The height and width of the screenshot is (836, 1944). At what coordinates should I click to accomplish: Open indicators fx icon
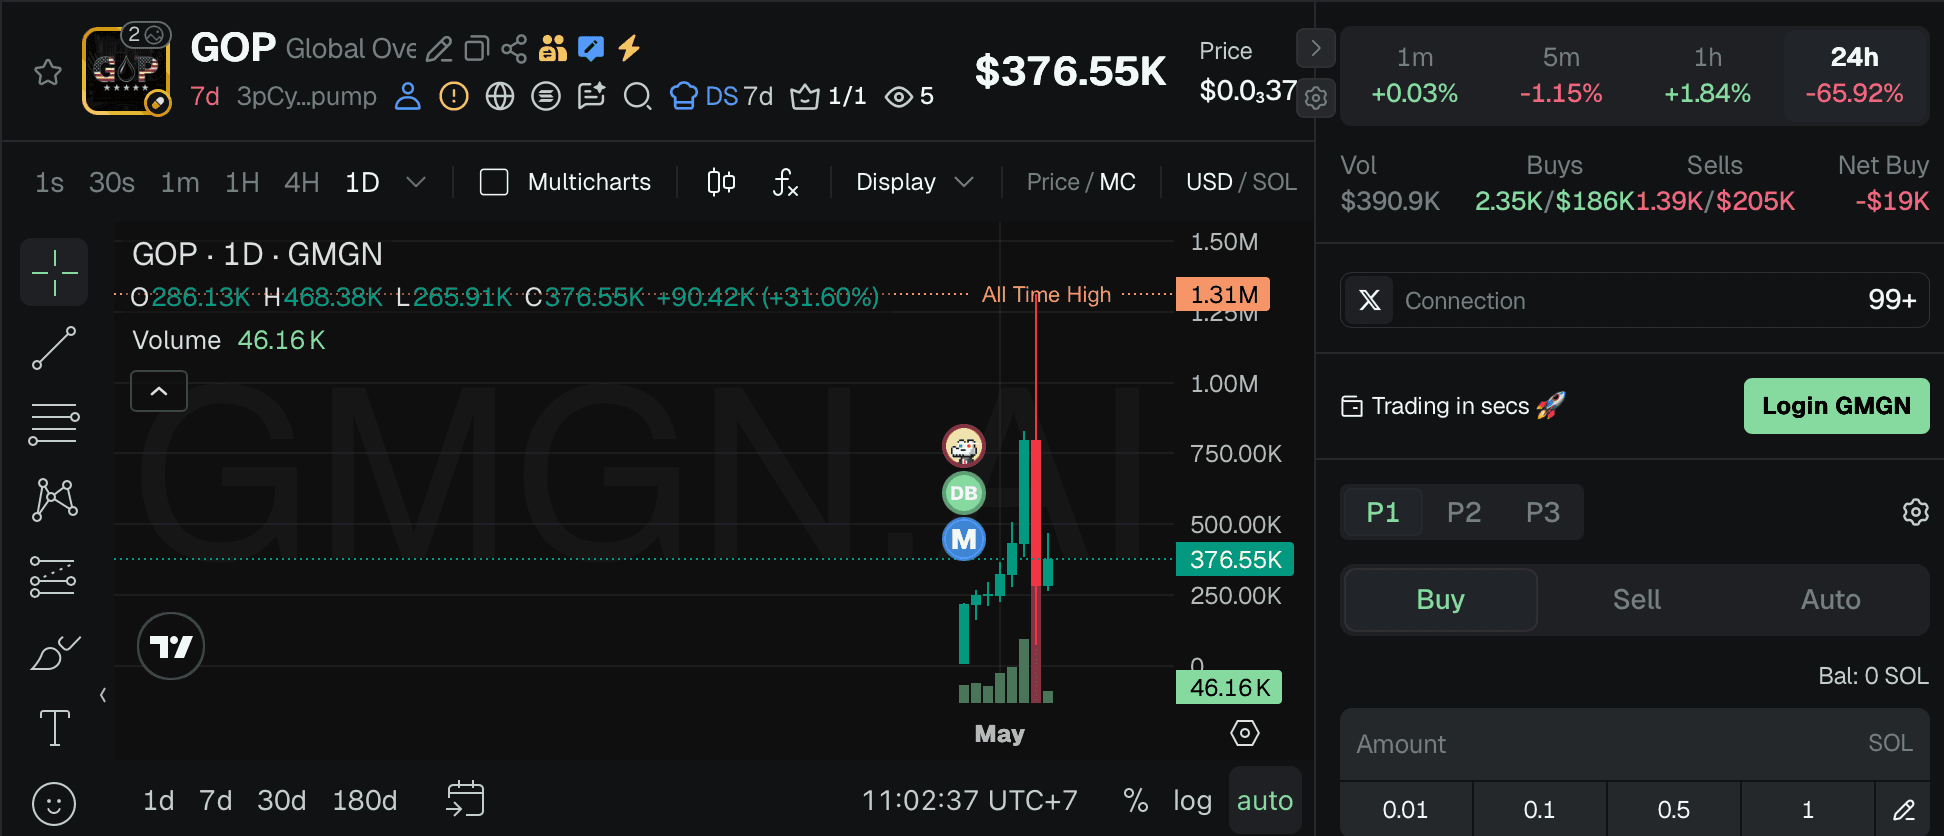point(785,182)
